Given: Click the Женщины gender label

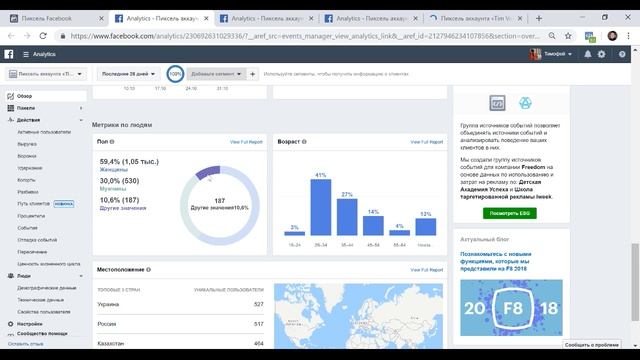Looking at the screenshot, I should (x=113, y=169).
